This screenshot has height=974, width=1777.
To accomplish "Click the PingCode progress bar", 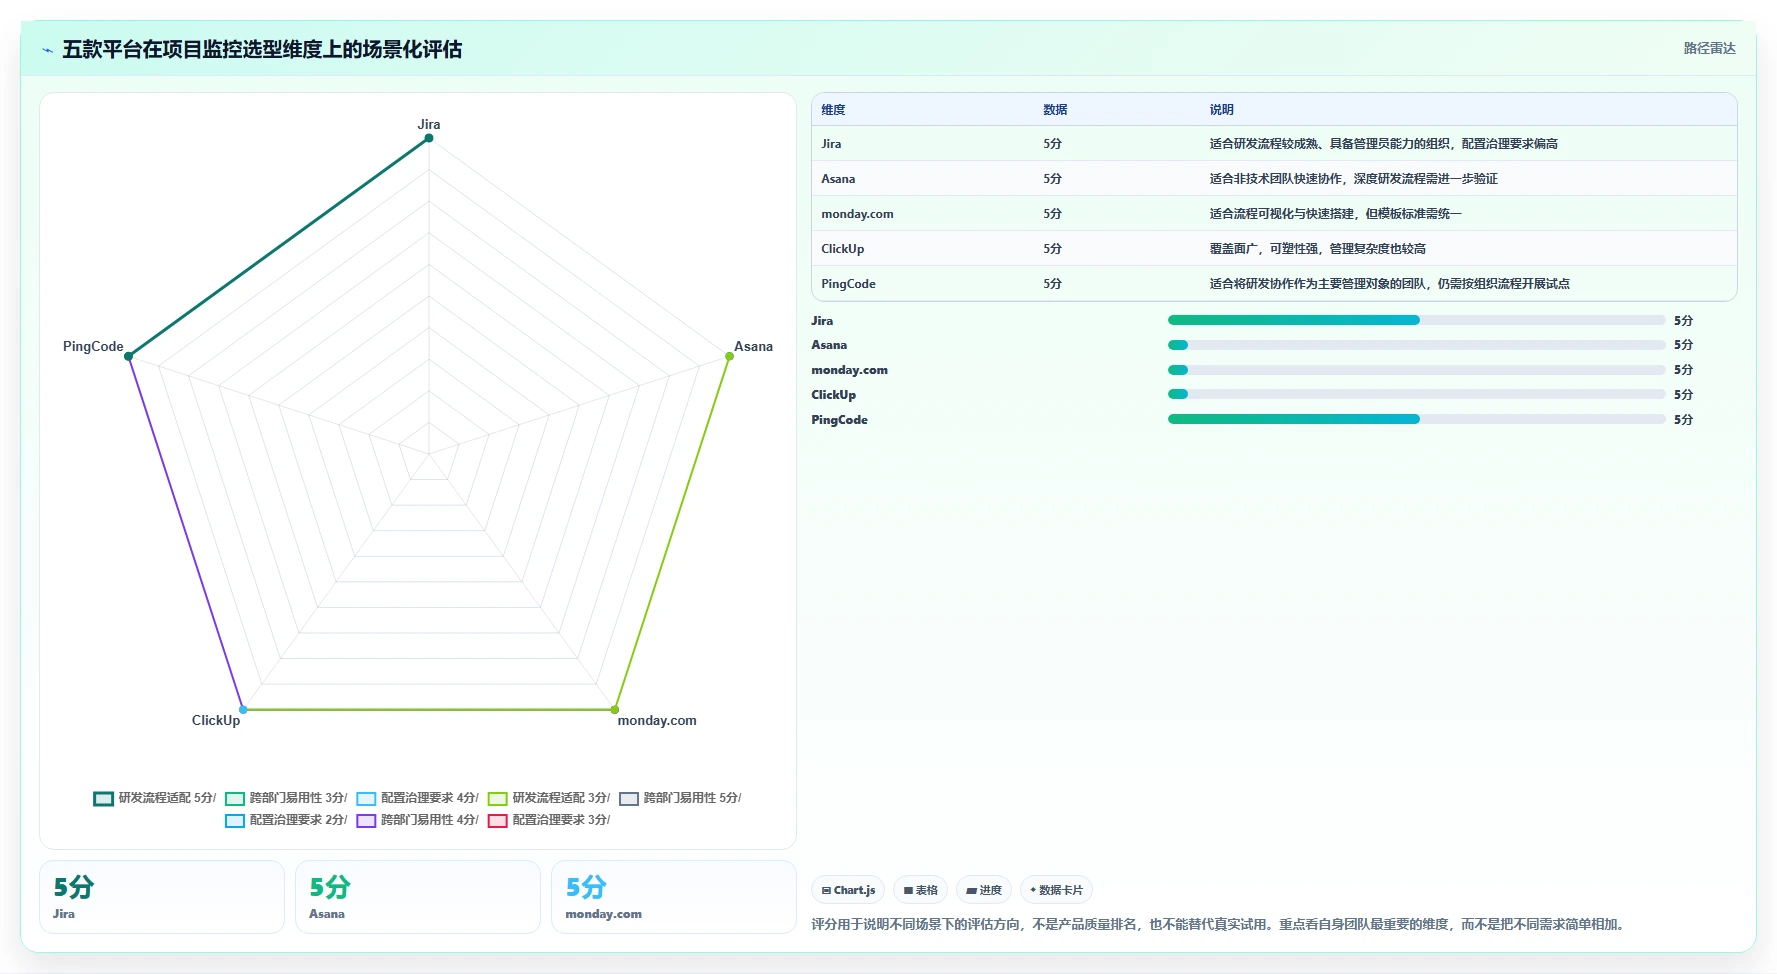I will click(1416, 419).
